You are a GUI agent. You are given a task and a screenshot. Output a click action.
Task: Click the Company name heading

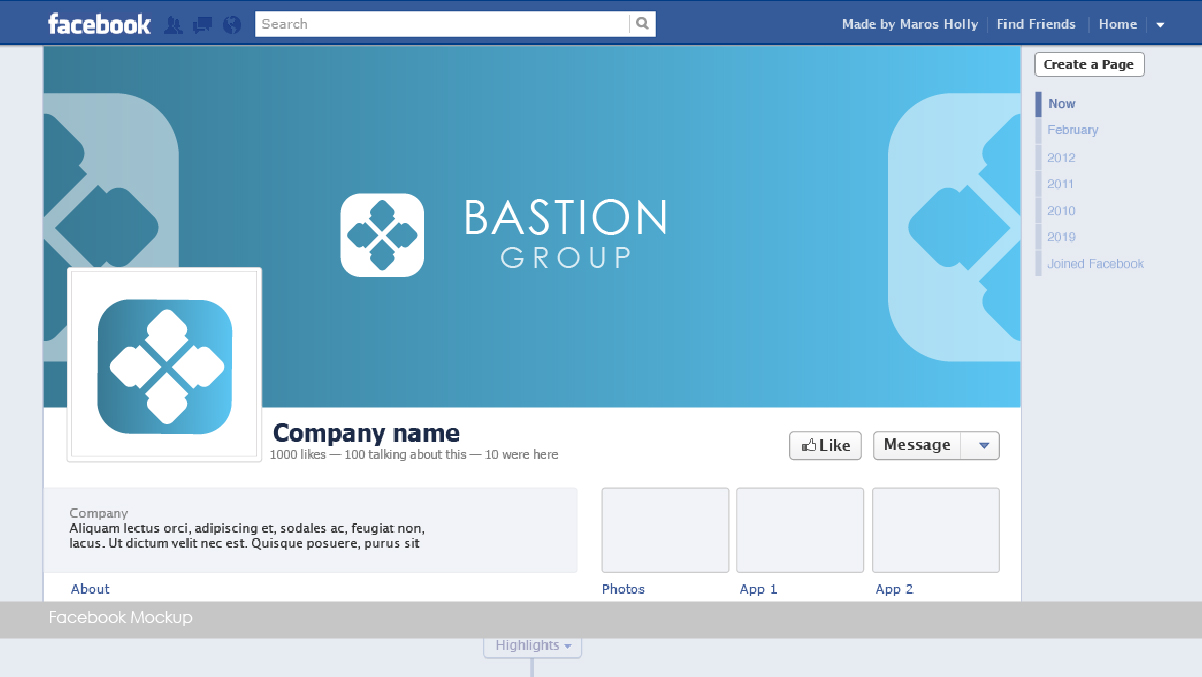click(x=366, y=433)
